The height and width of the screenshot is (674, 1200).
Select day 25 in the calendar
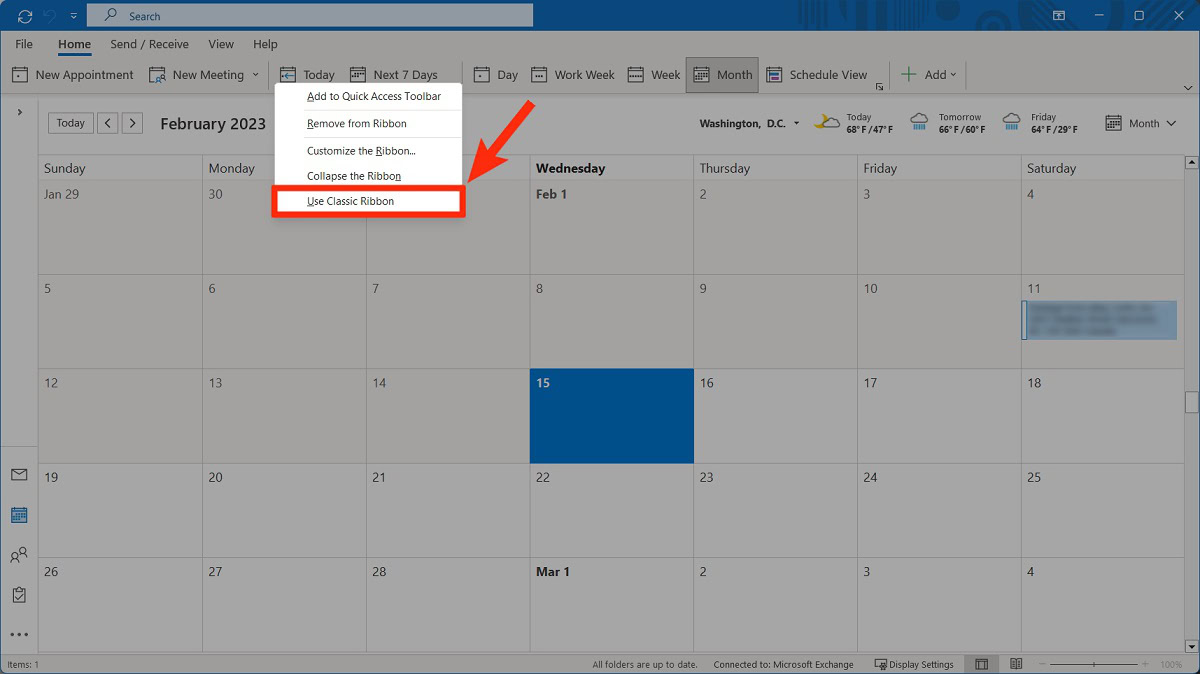pyautogui.click(x=1102, y=510)
